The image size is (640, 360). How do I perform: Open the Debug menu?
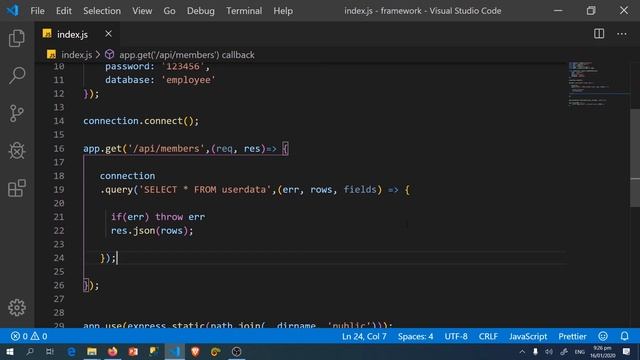pyautogui.click(x=200, y=11)
